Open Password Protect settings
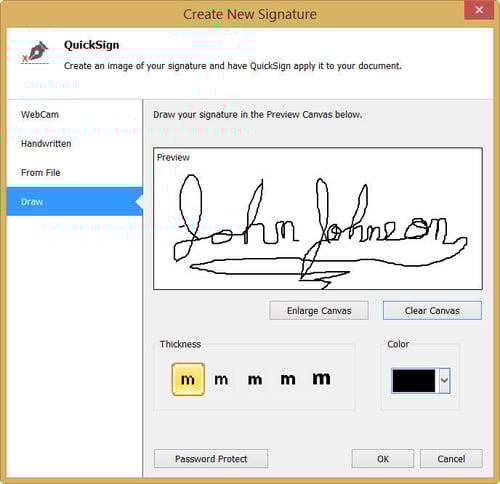This screenshot has height=484, width=500. tap(211, 459)
